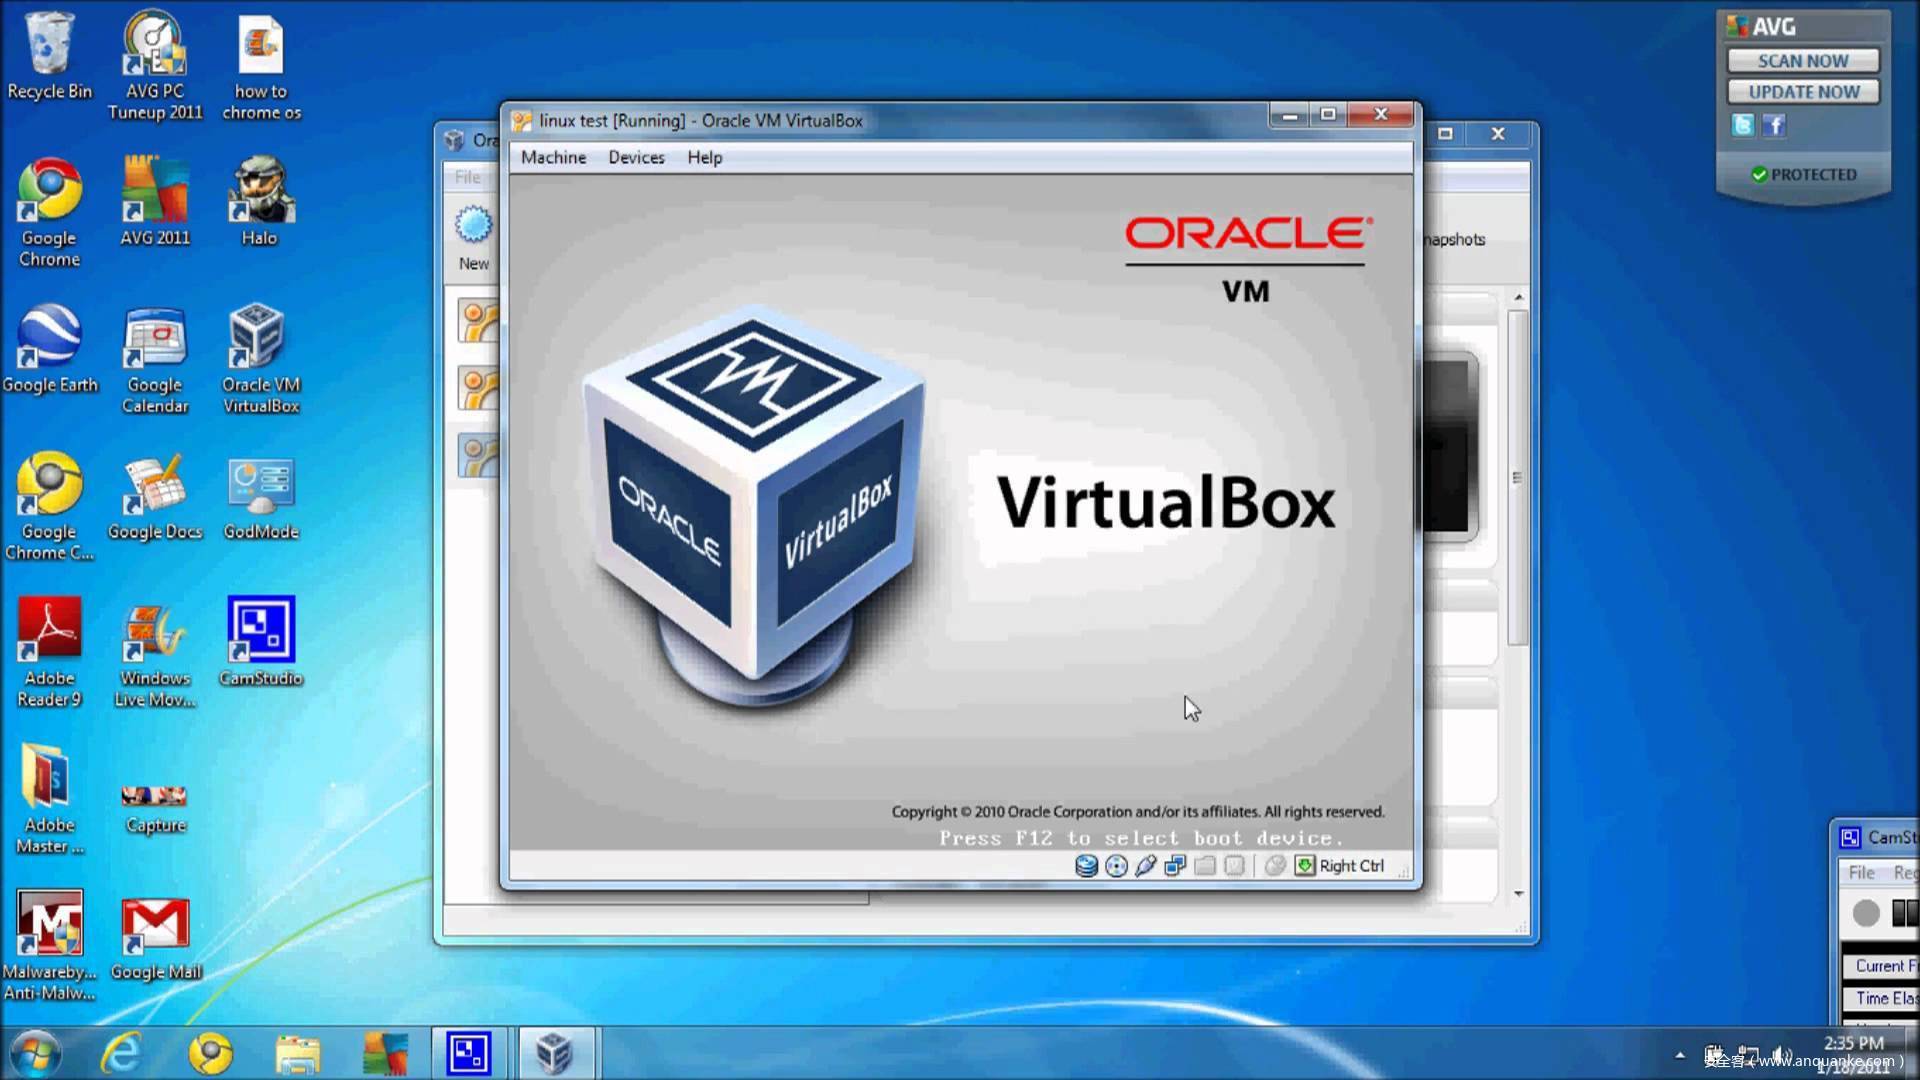1920x1080 pixels.
Task: Click the CamStudio record button
Action: tap(1866, 913)
